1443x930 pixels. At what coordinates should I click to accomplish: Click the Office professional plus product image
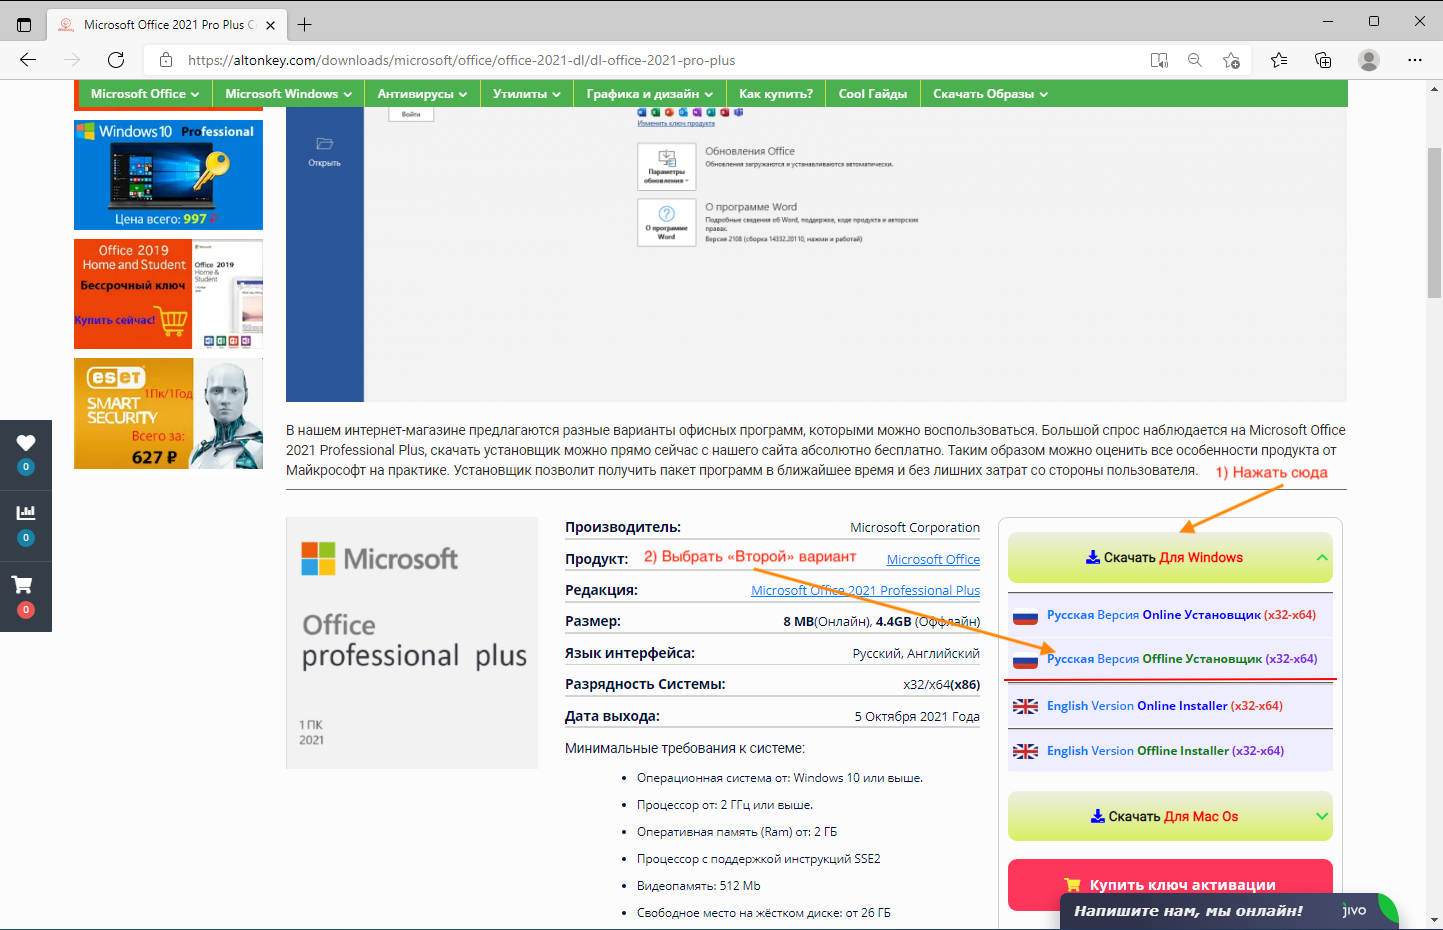click(x=412, y=643)
